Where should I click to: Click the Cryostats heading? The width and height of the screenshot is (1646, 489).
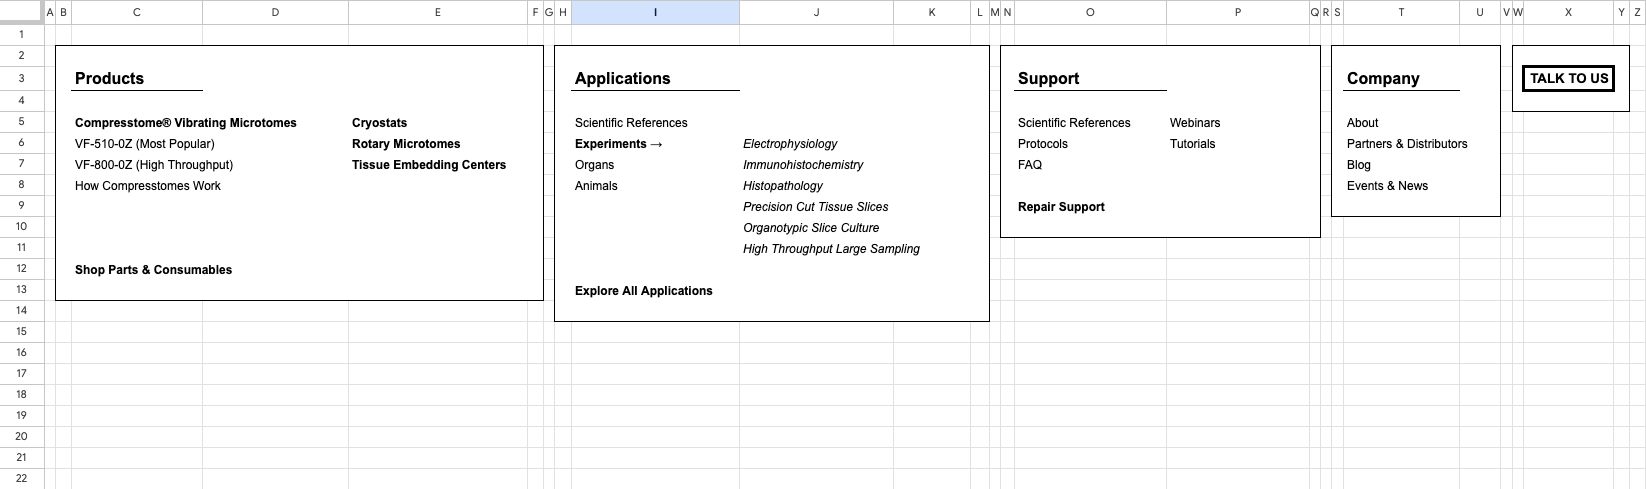tap(379, 123)
